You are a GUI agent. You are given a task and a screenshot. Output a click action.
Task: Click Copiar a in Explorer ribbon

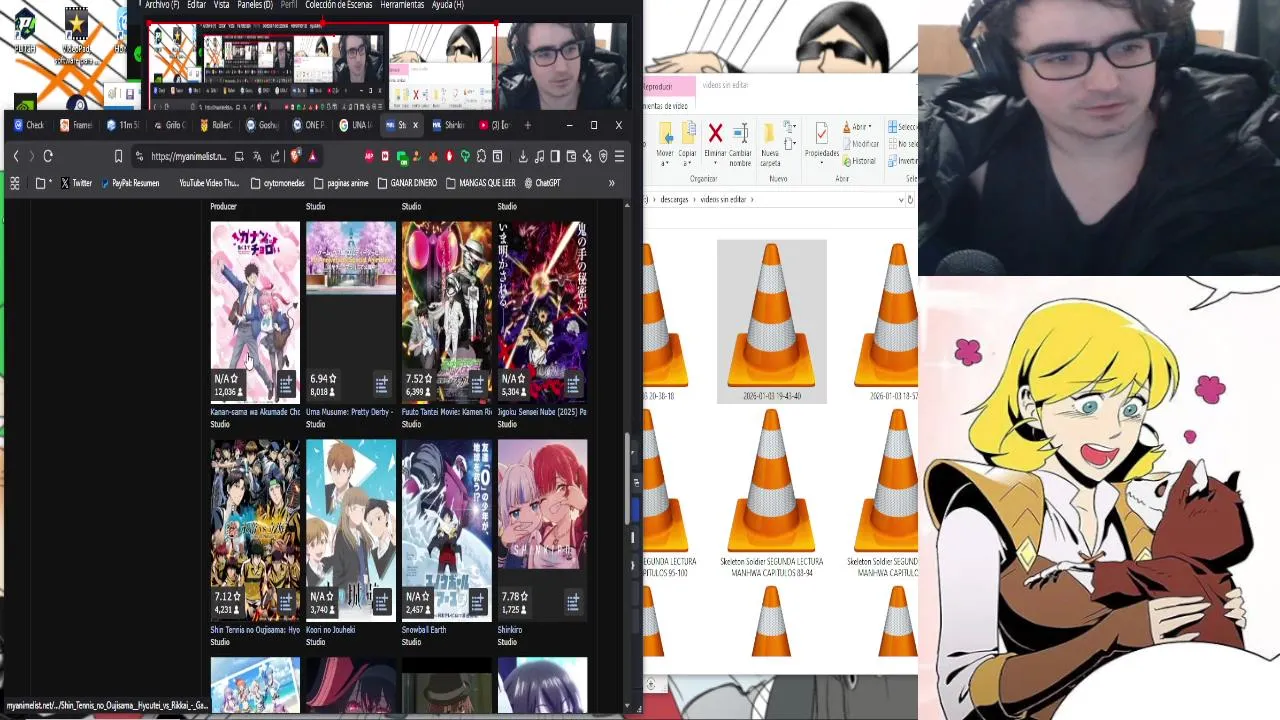(687, 145)
